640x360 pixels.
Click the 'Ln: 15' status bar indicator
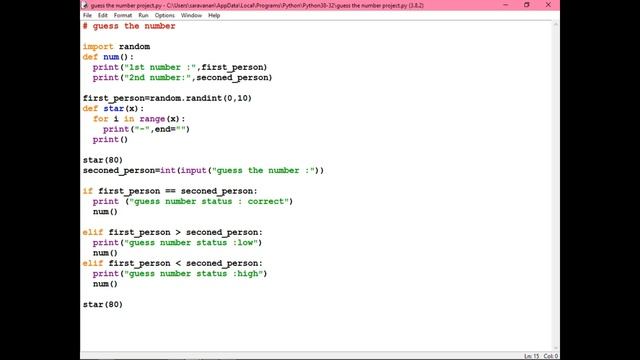[x=531, y=356]
